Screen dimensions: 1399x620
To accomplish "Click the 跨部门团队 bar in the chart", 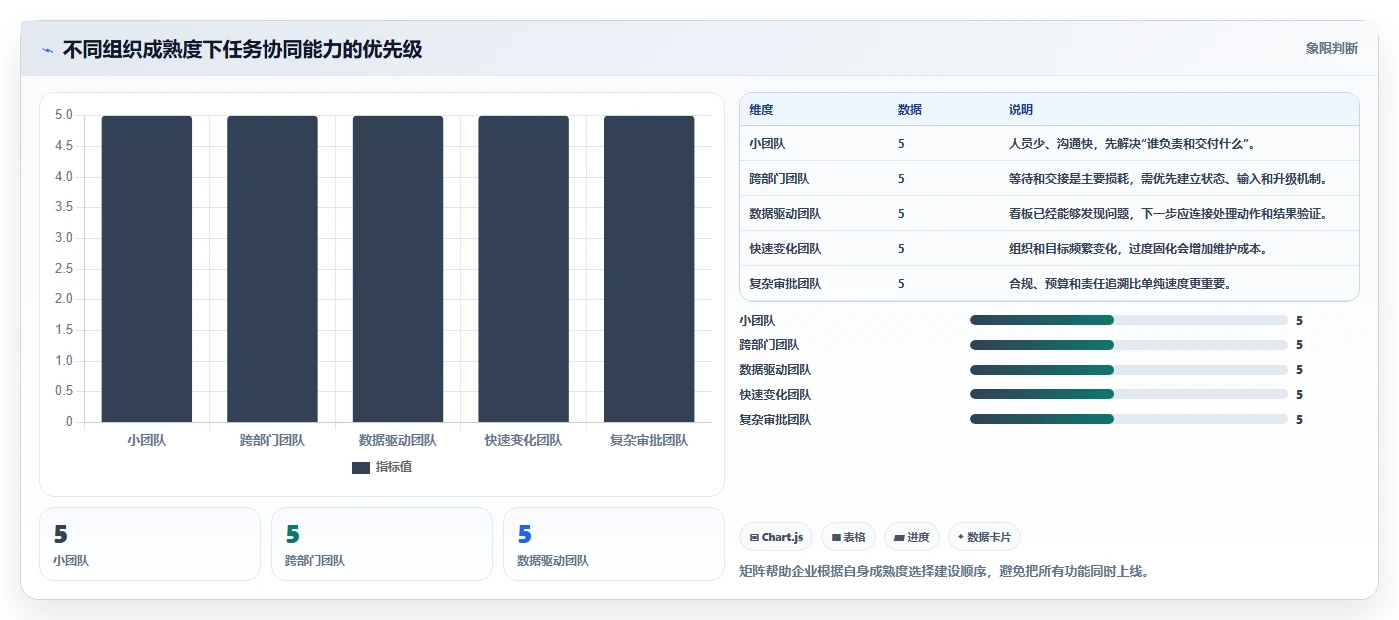I will coord(272,269).
